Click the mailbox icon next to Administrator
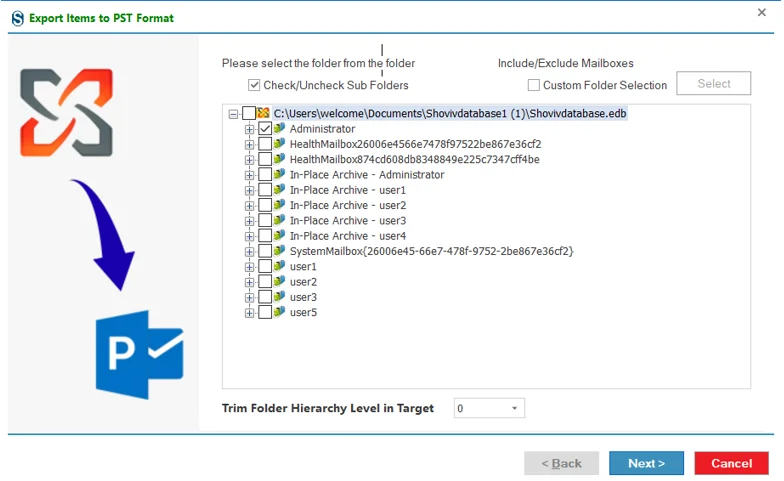This screenshot has height=481, width=784. (280, 128)
